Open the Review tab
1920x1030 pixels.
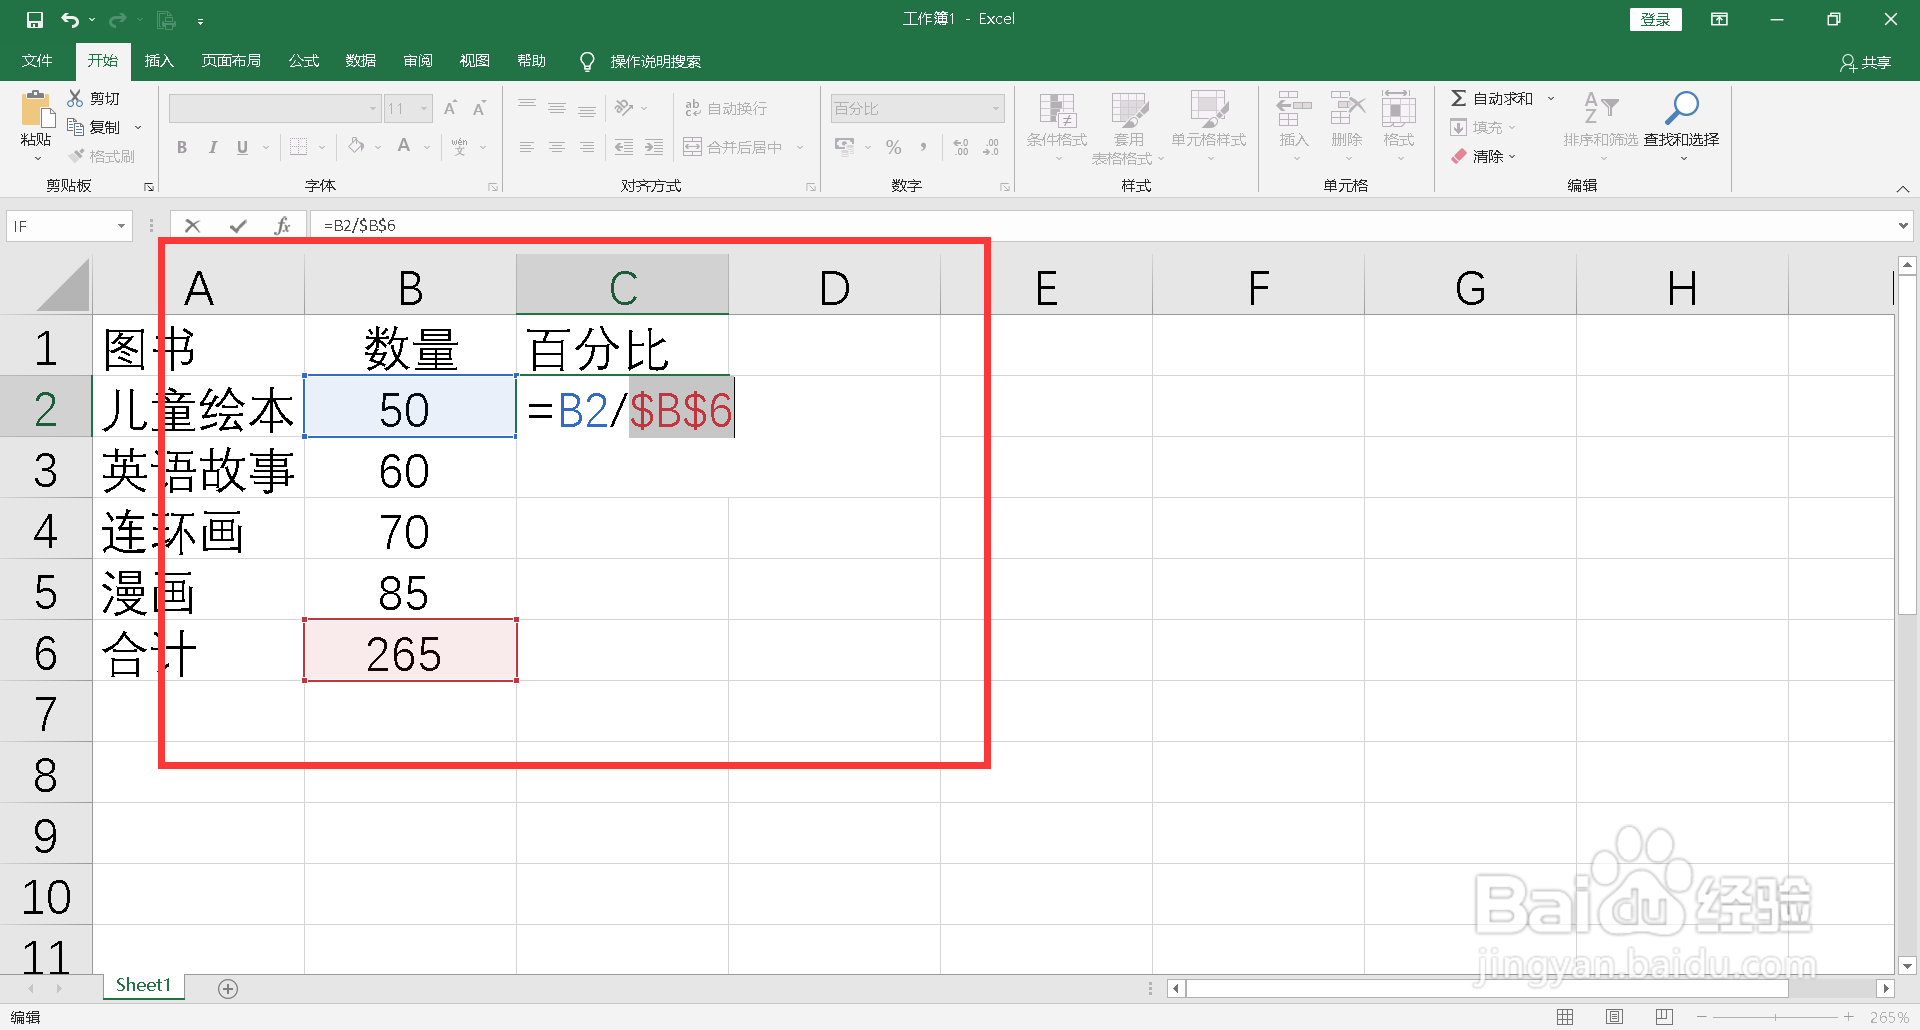418,61
